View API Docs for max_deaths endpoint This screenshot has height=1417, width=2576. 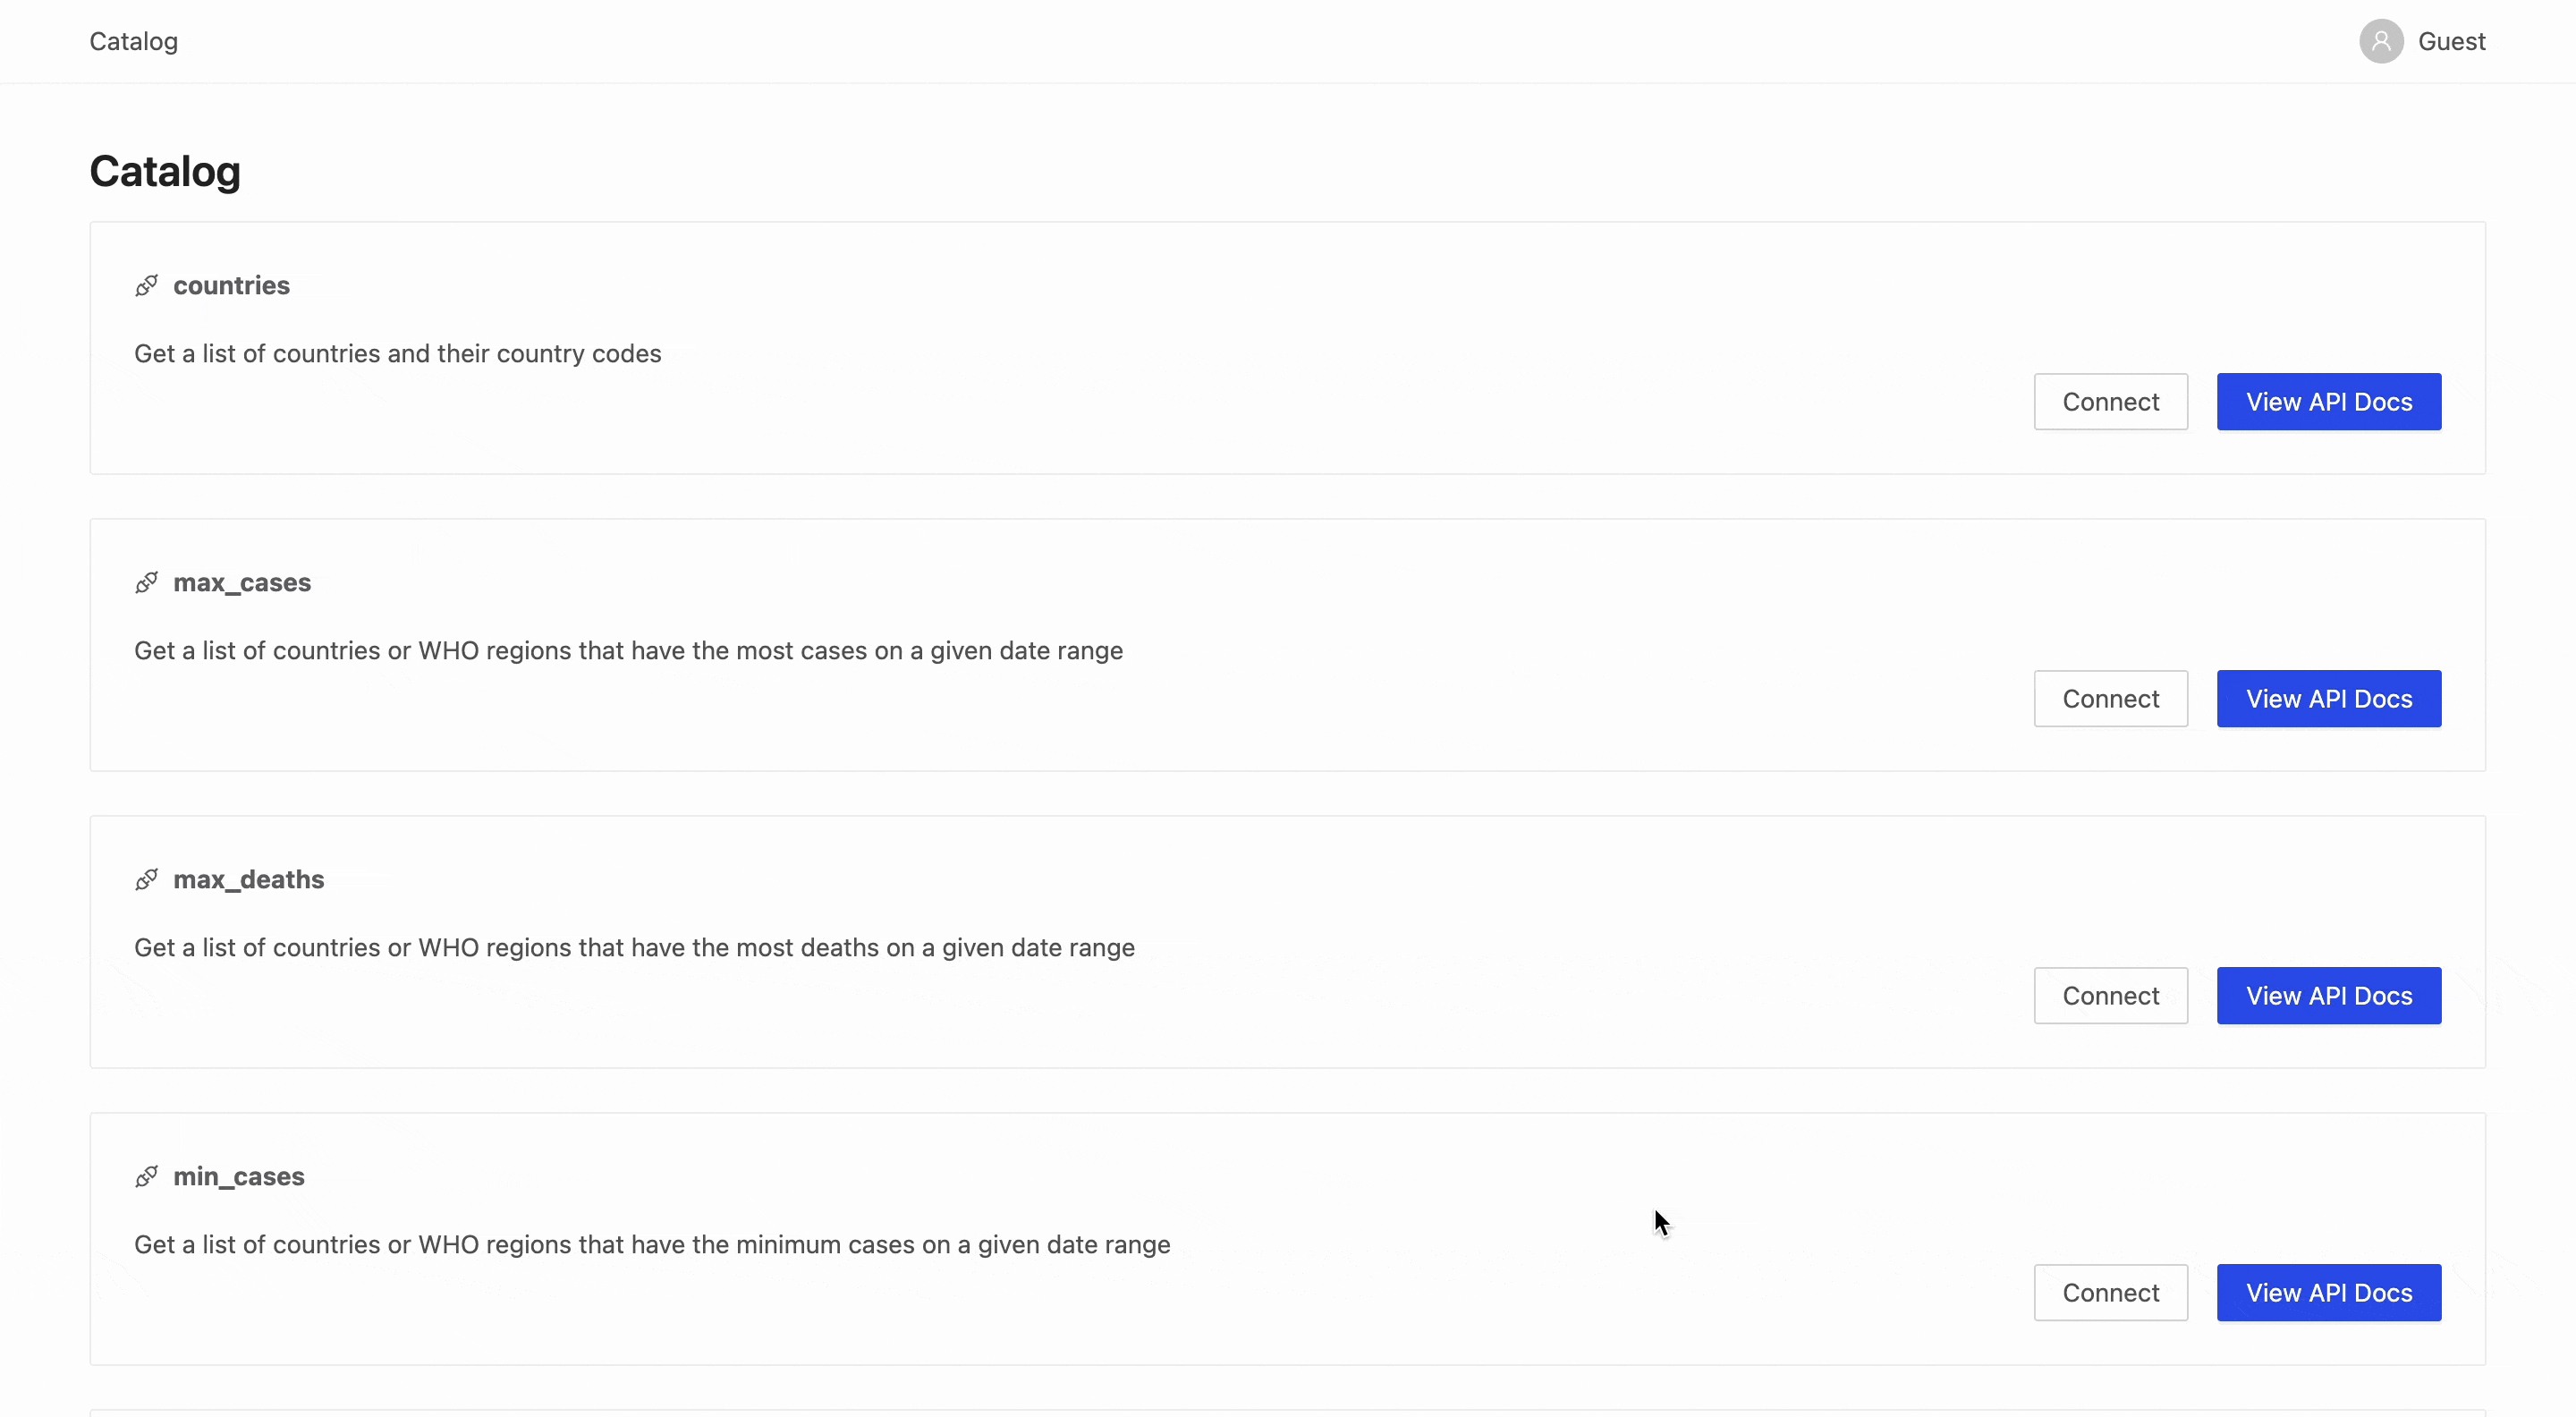click(x=2328, y=995)
